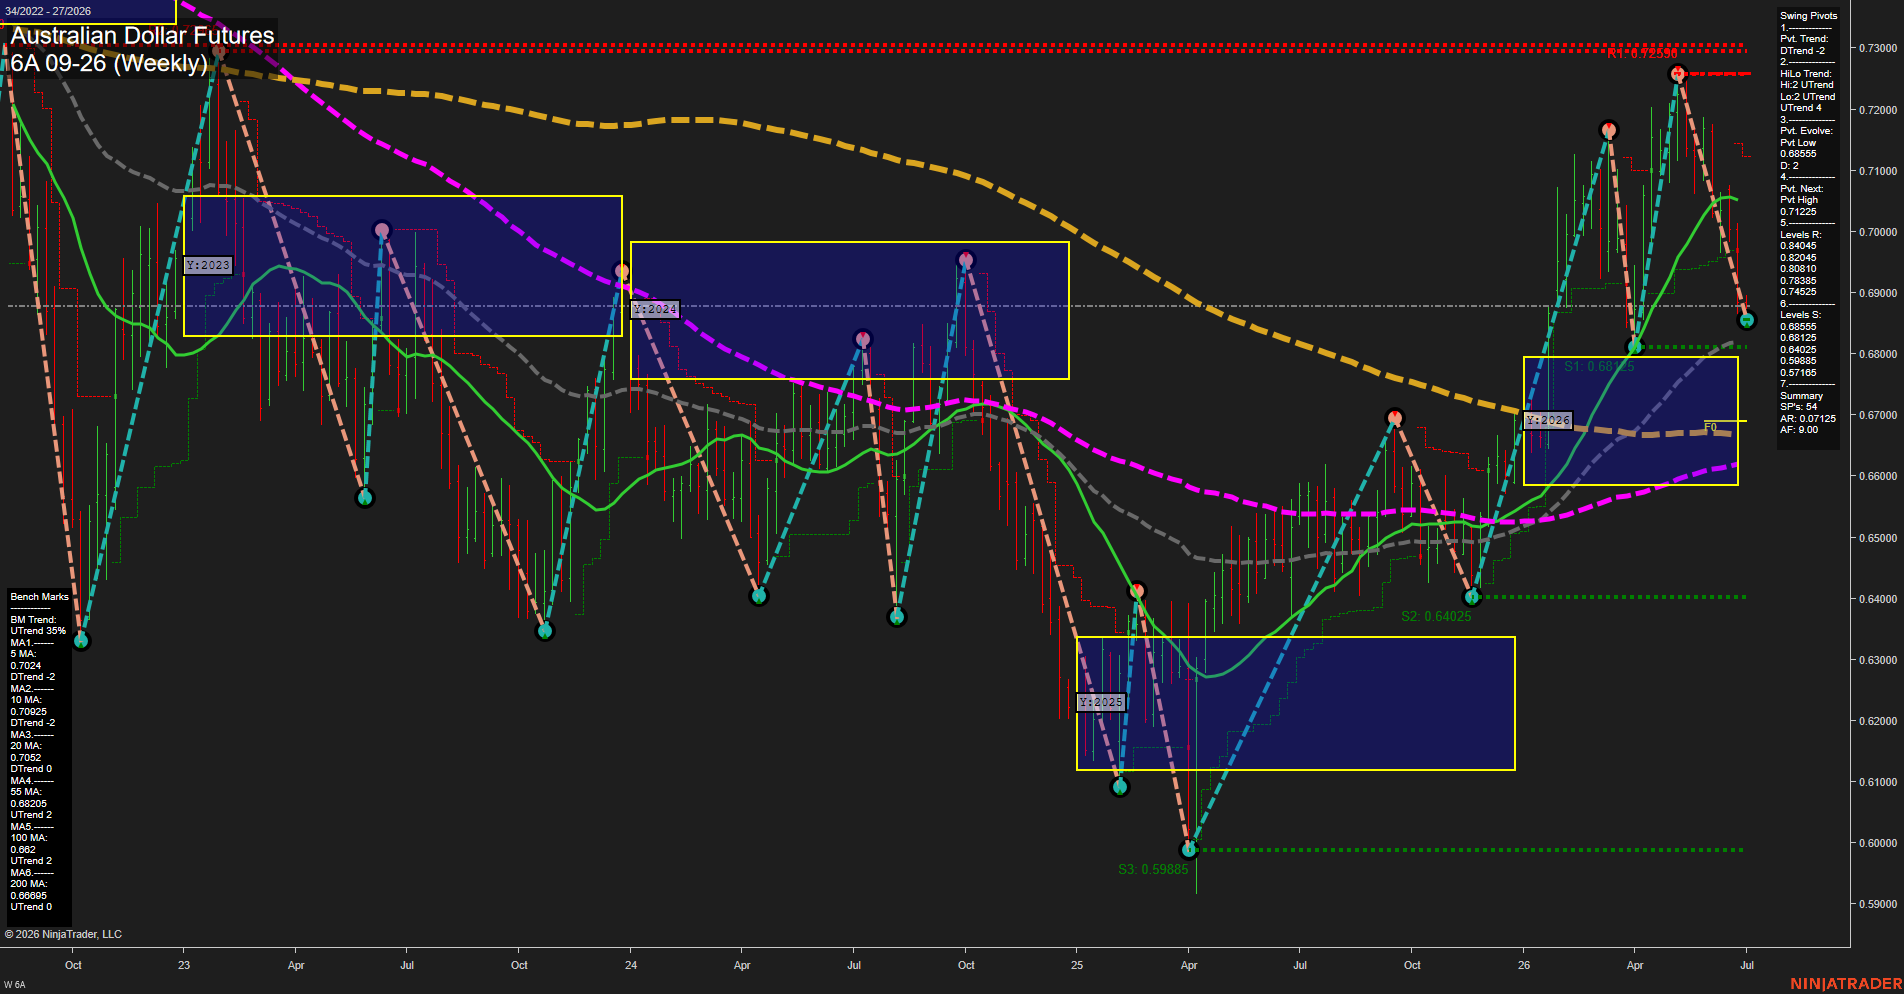Click the 200 MA value 0.66695
The image size is (1904, 994).
pos(29,896)
